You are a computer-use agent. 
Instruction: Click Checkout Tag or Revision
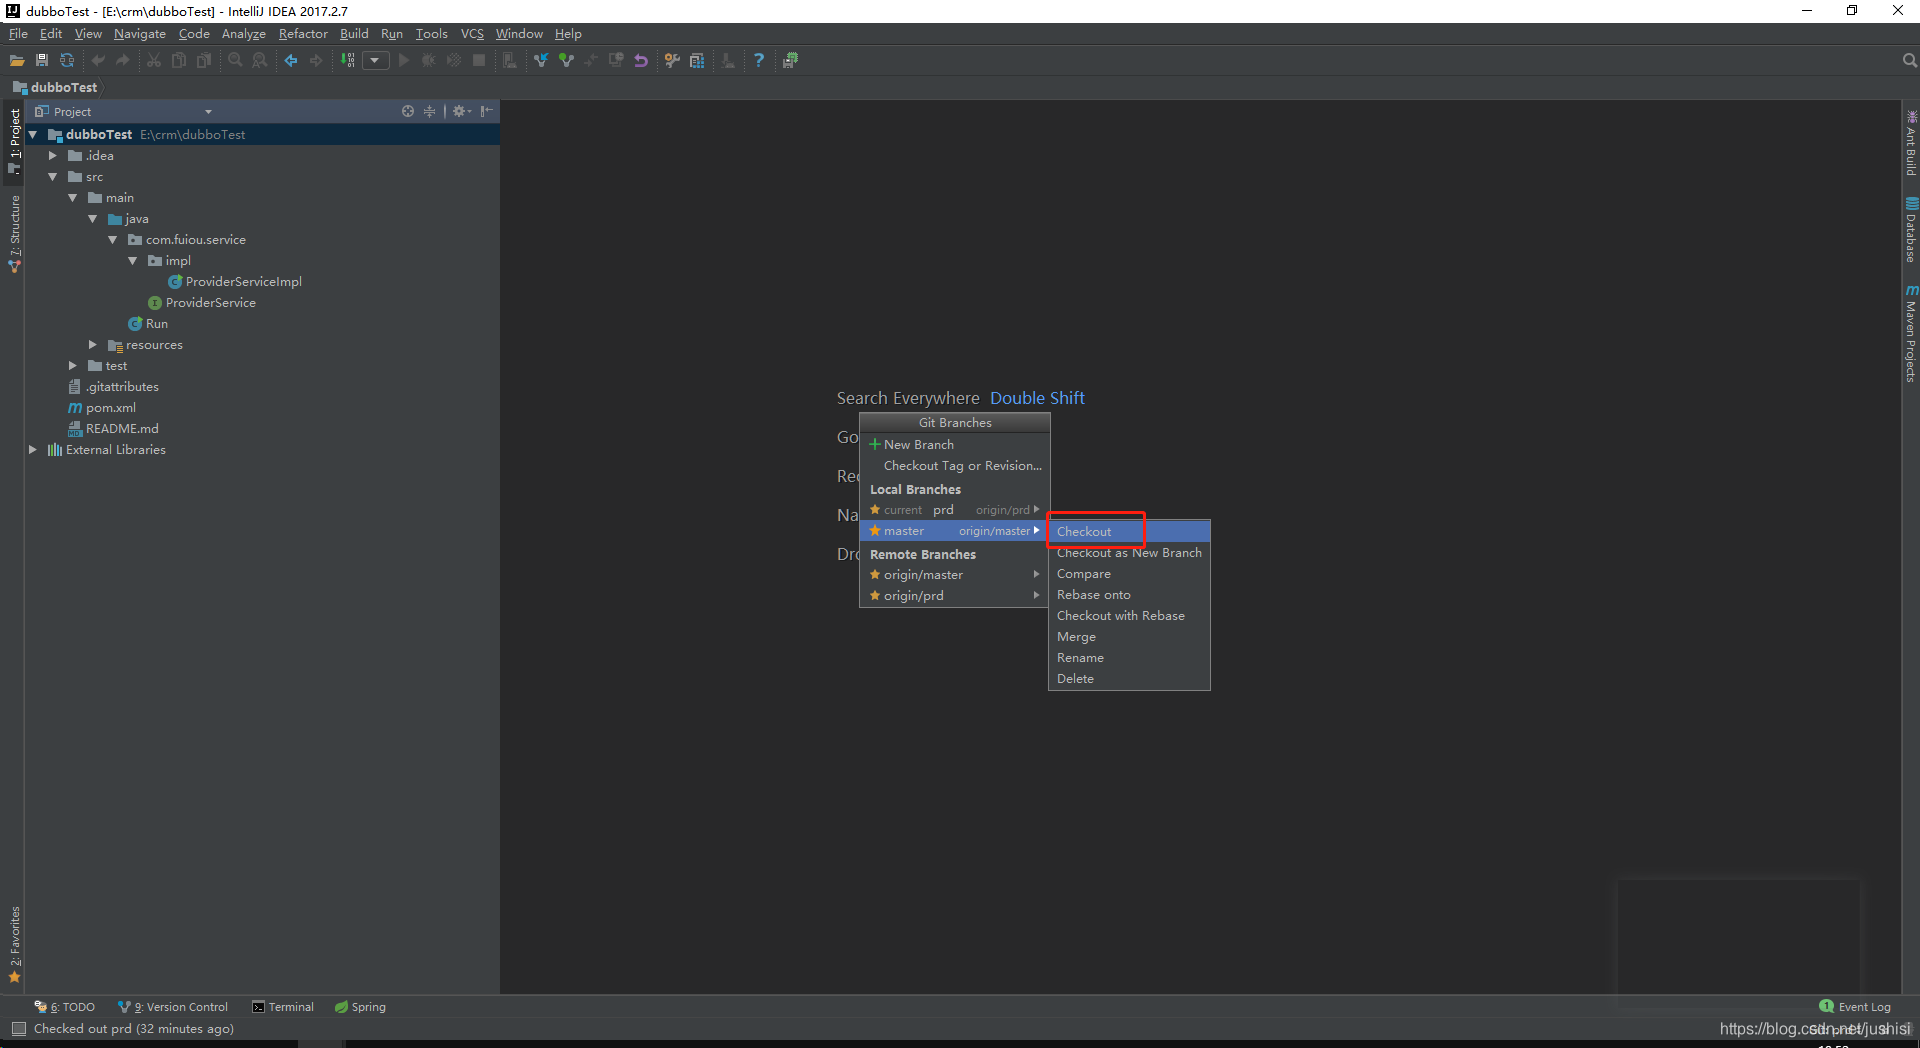tap(955, 465)
